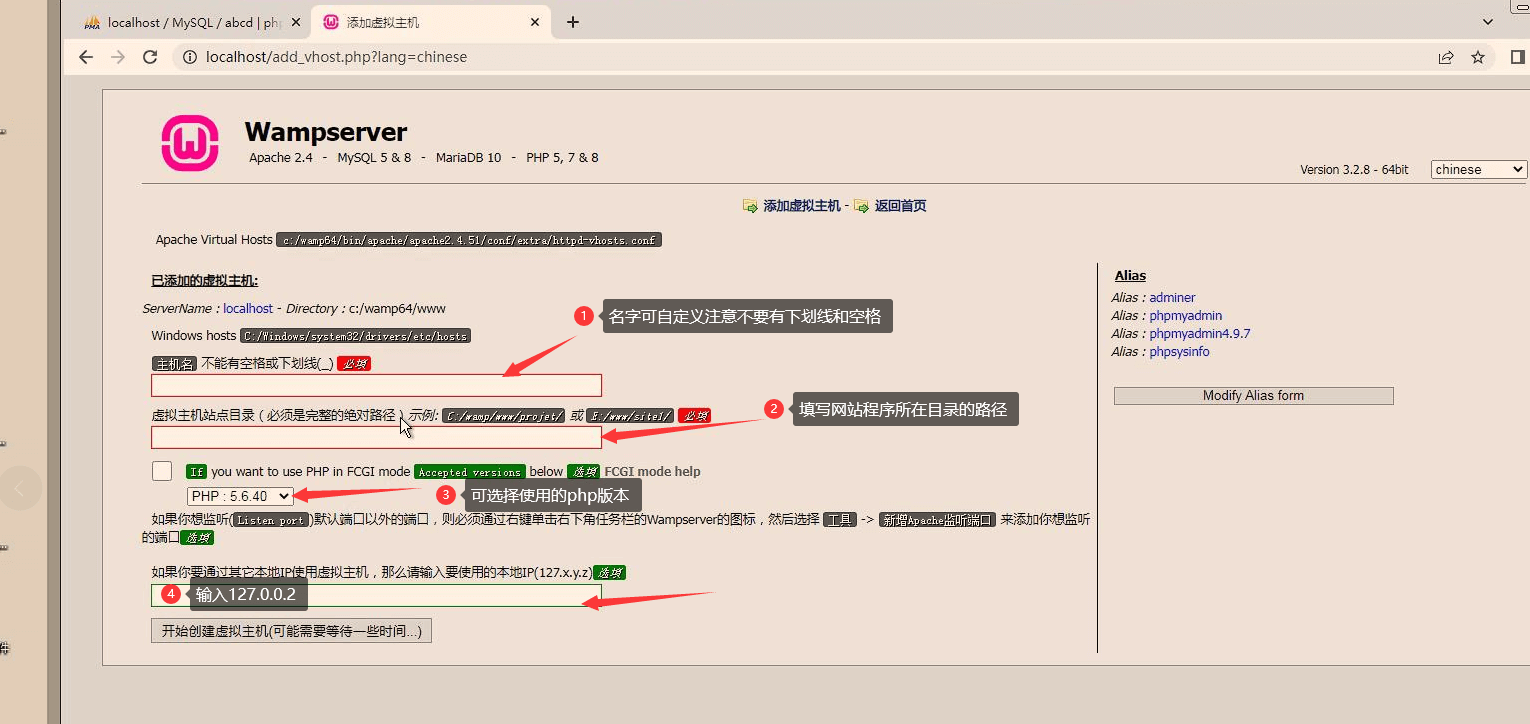Open a new browser tab
This screenshot has height=724, width=1530.
click(573, 22)
